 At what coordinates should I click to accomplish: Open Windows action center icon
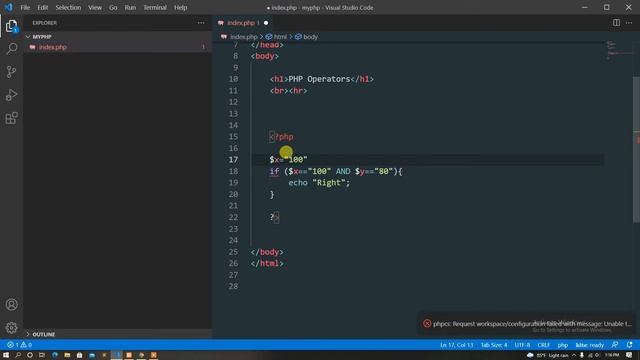629,356
